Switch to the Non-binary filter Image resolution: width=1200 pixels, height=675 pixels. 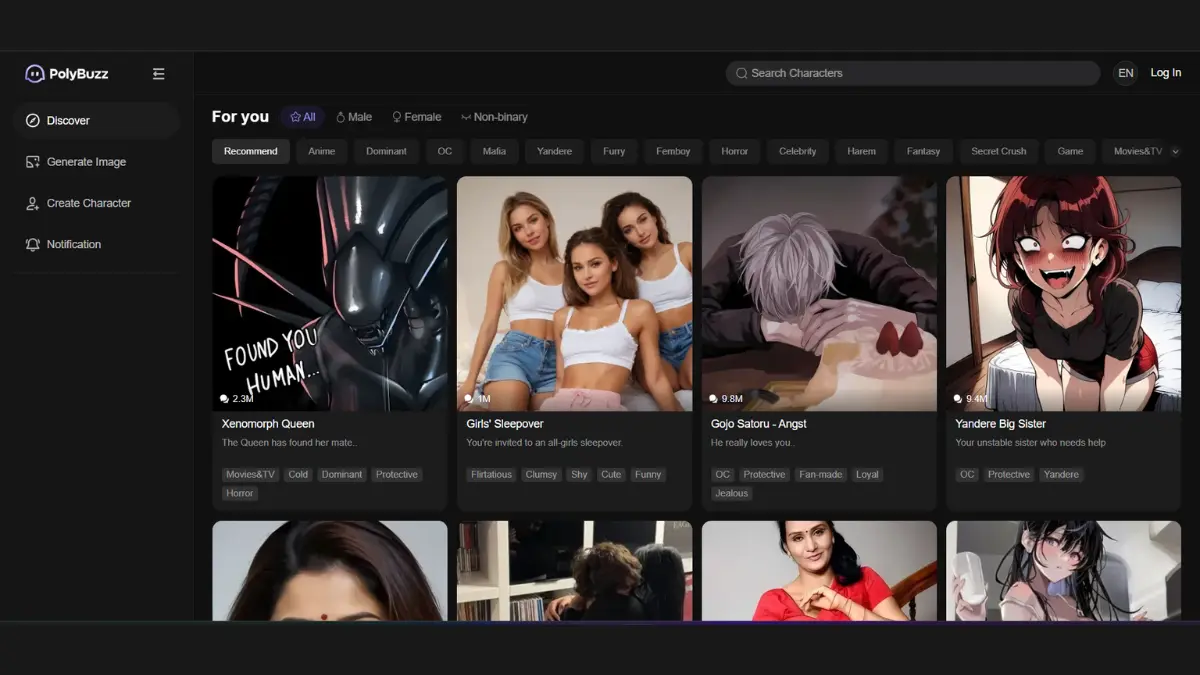click(493, 116)
